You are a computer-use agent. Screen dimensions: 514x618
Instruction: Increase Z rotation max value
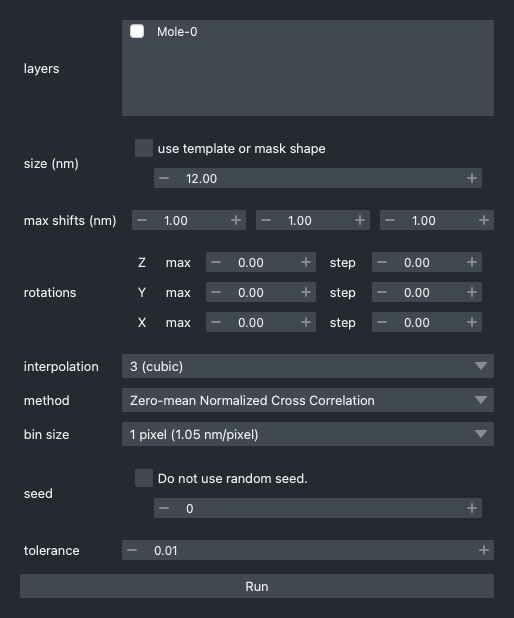pyautogui.click(x=306, y=262)
